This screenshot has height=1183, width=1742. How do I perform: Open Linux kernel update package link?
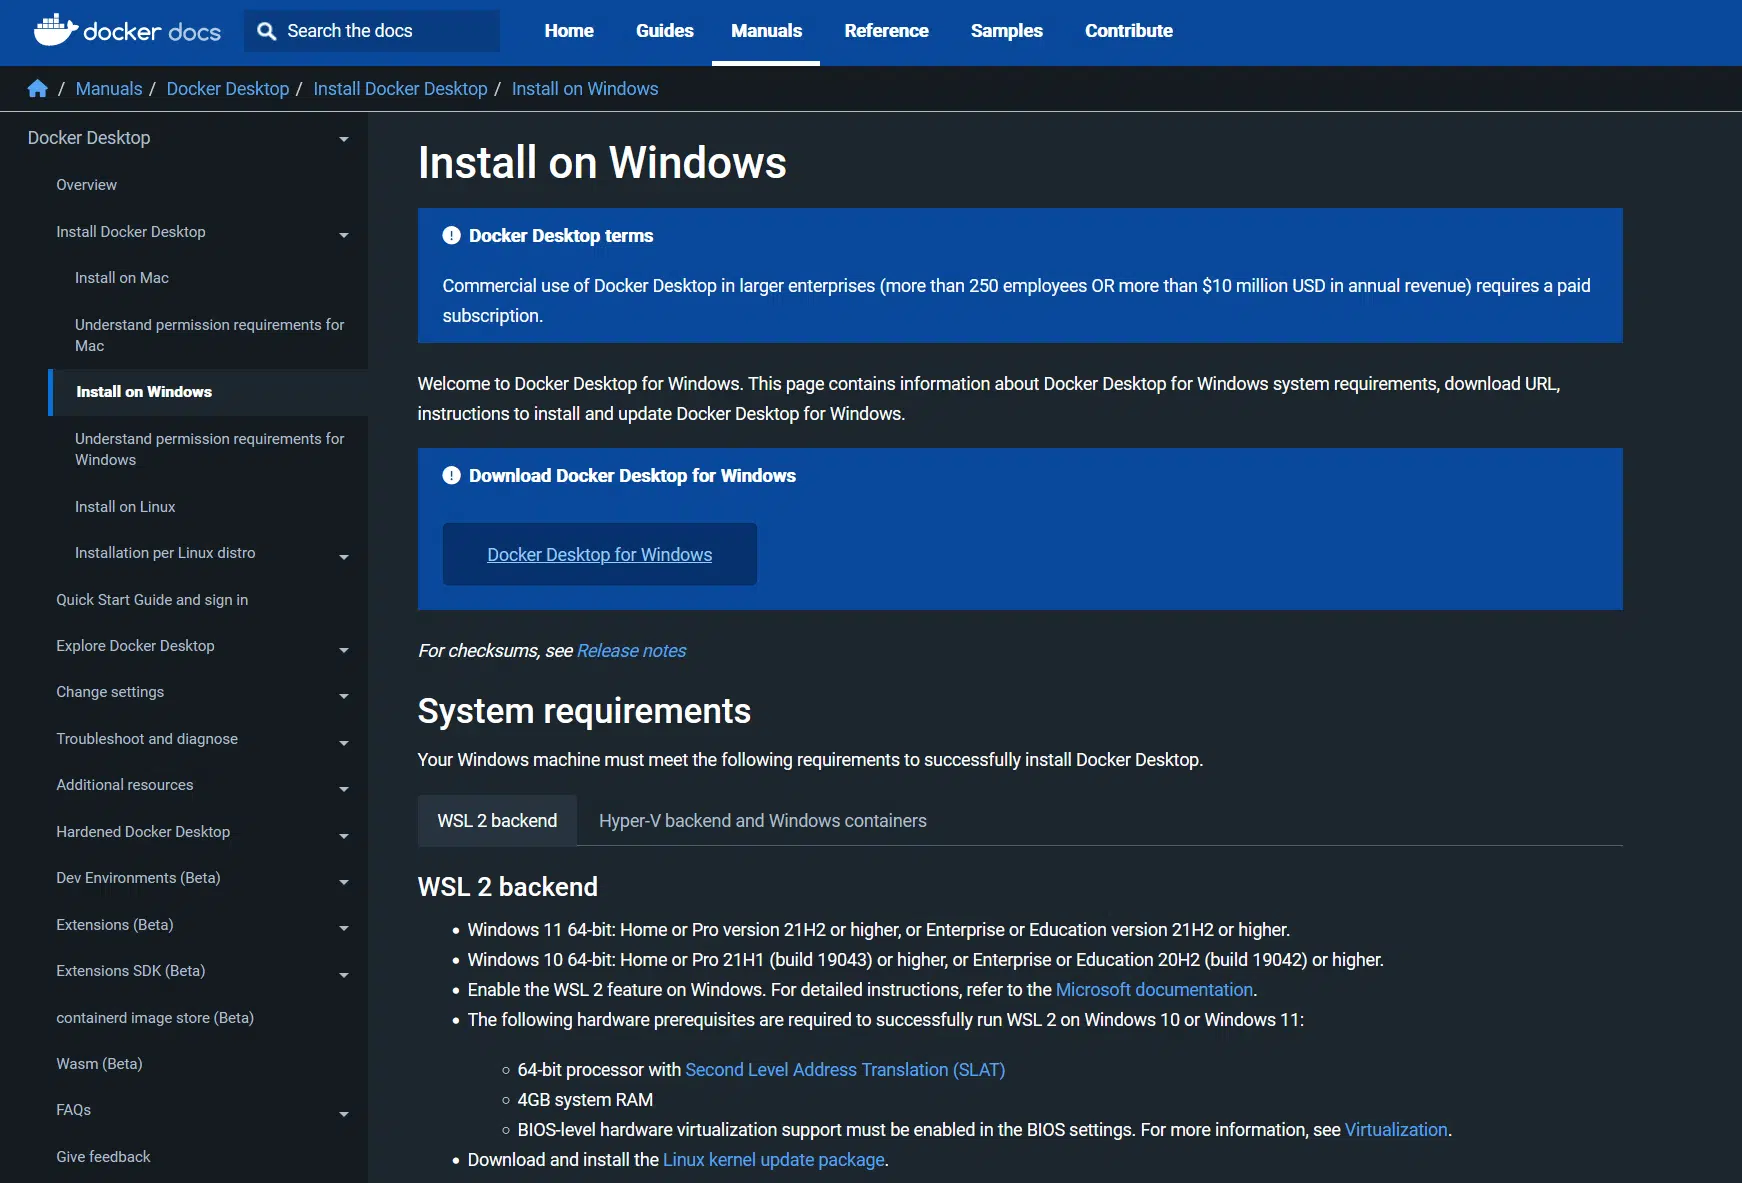(774, 1160)
